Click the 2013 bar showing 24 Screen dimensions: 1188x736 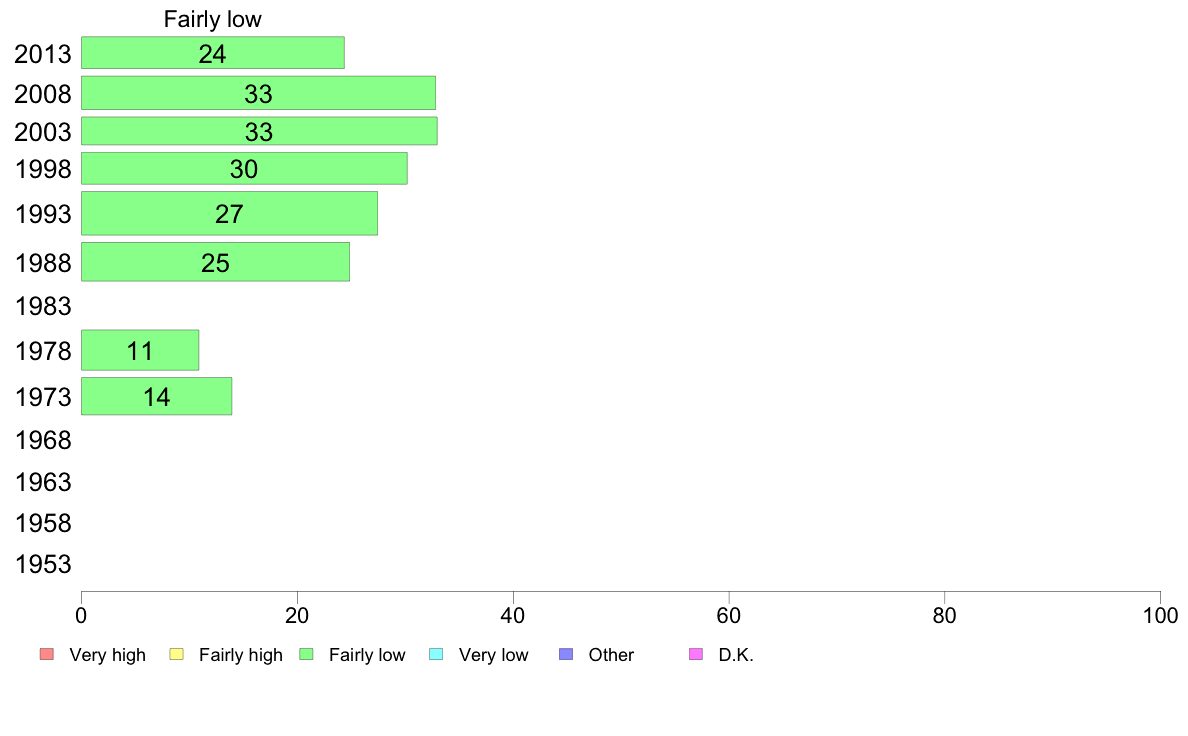coord(213,53)
